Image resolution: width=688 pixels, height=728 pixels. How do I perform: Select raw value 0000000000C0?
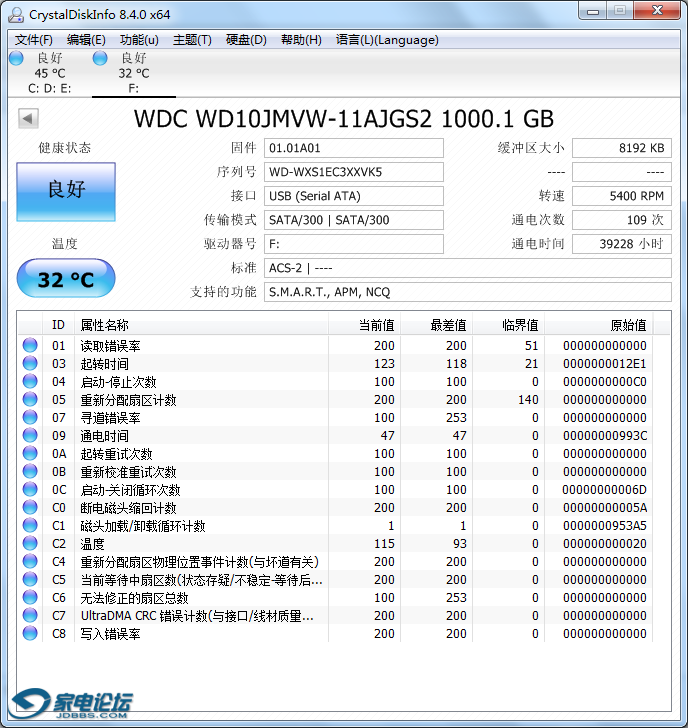tap(604, 382)
